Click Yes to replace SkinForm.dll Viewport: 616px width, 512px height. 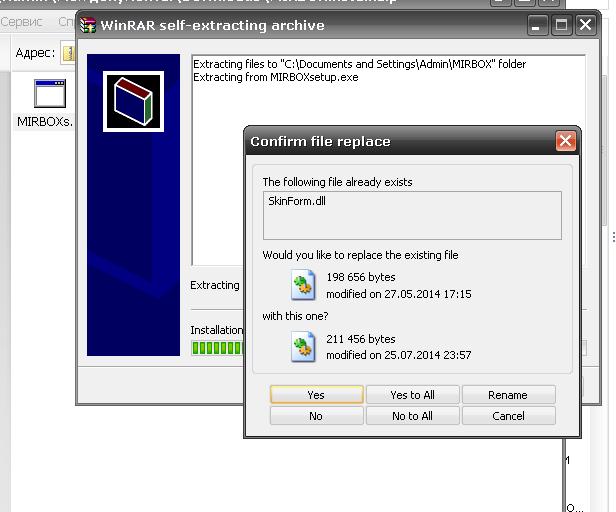click(x=316, y=395)
